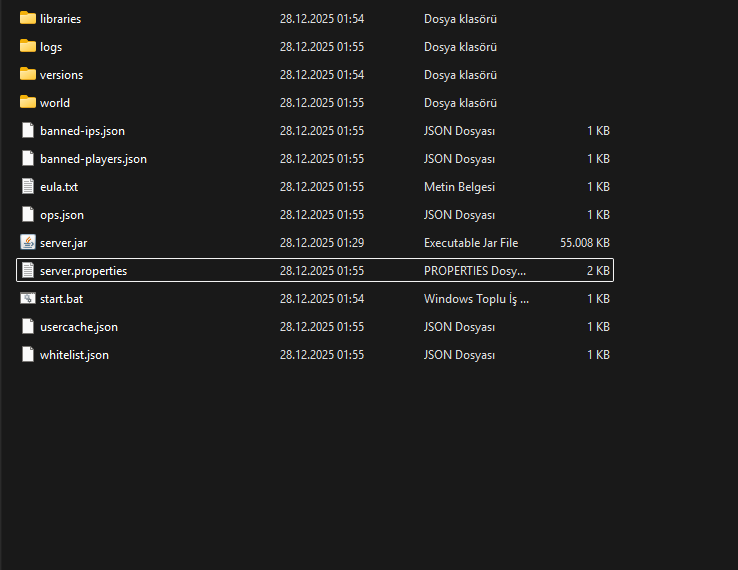This screenshot has height=570, width=738.
Task: Select the file name whitelist.json
Action: coord(74,355)
